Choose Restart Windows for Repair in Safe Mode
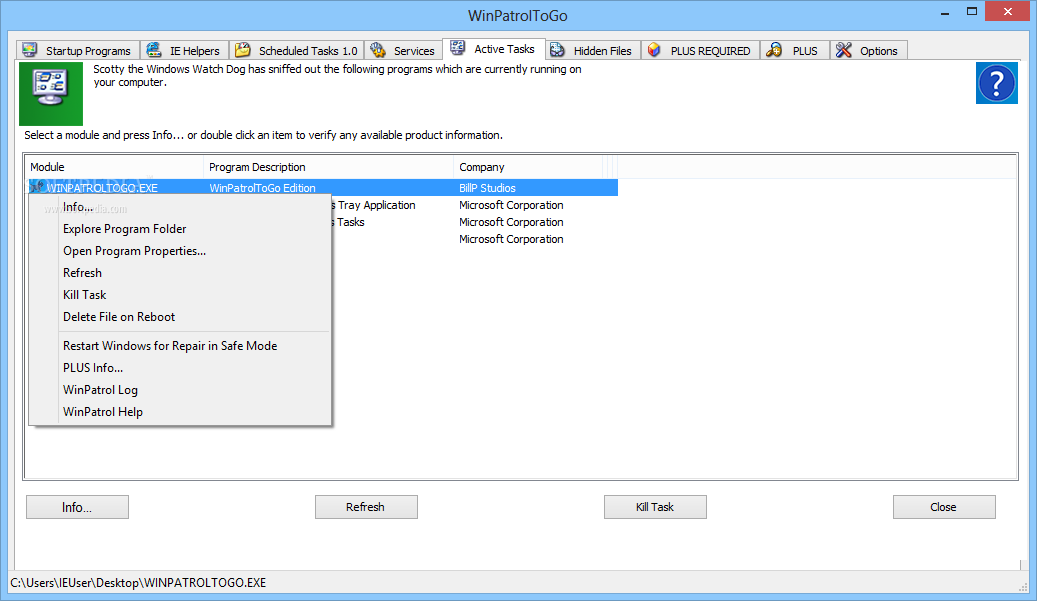1037x601 pixels. 179,346
